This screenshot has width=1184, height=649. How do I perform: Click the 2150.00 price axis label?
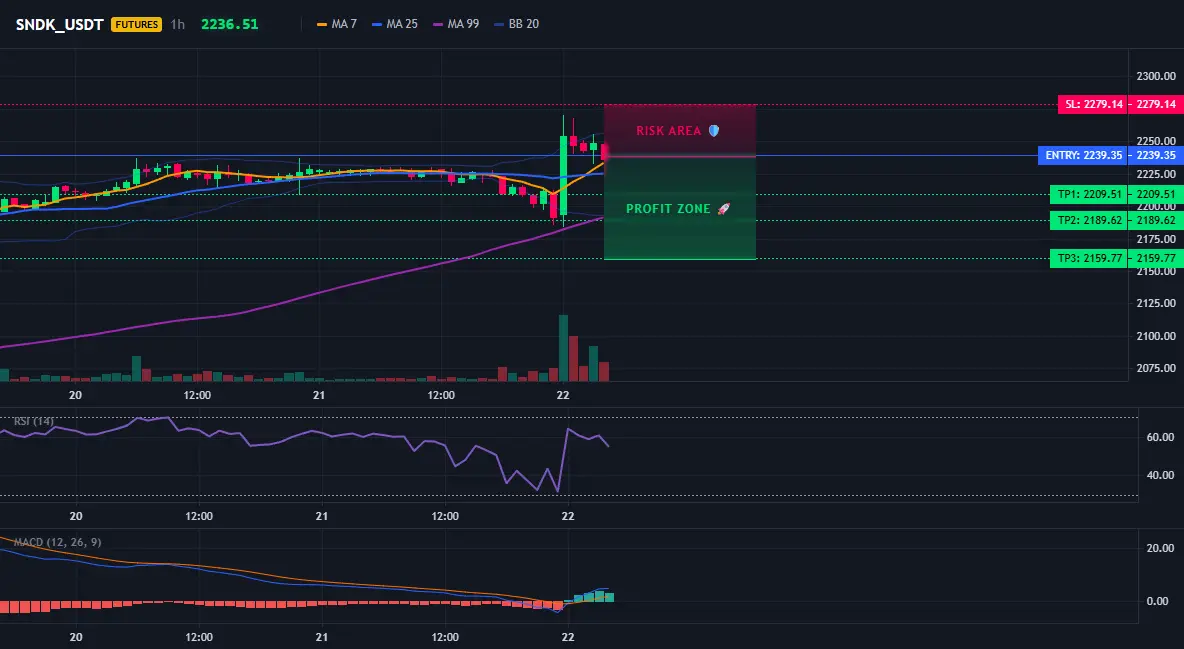pyautogui.click(x=1155, y=272)
